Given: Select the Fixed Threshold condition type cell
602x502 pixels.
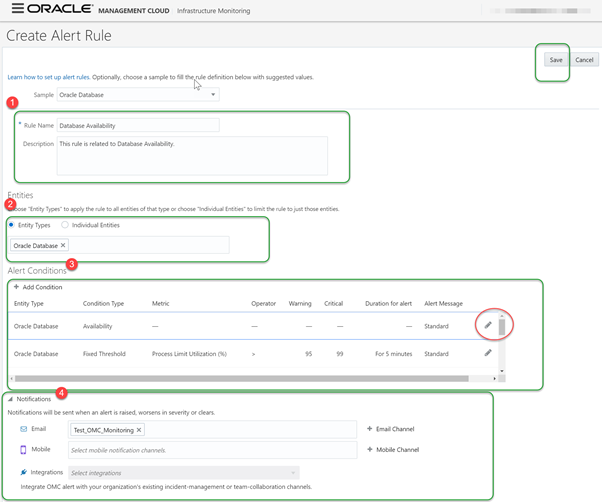Looking at the screenshot, I should click(104, 353).
